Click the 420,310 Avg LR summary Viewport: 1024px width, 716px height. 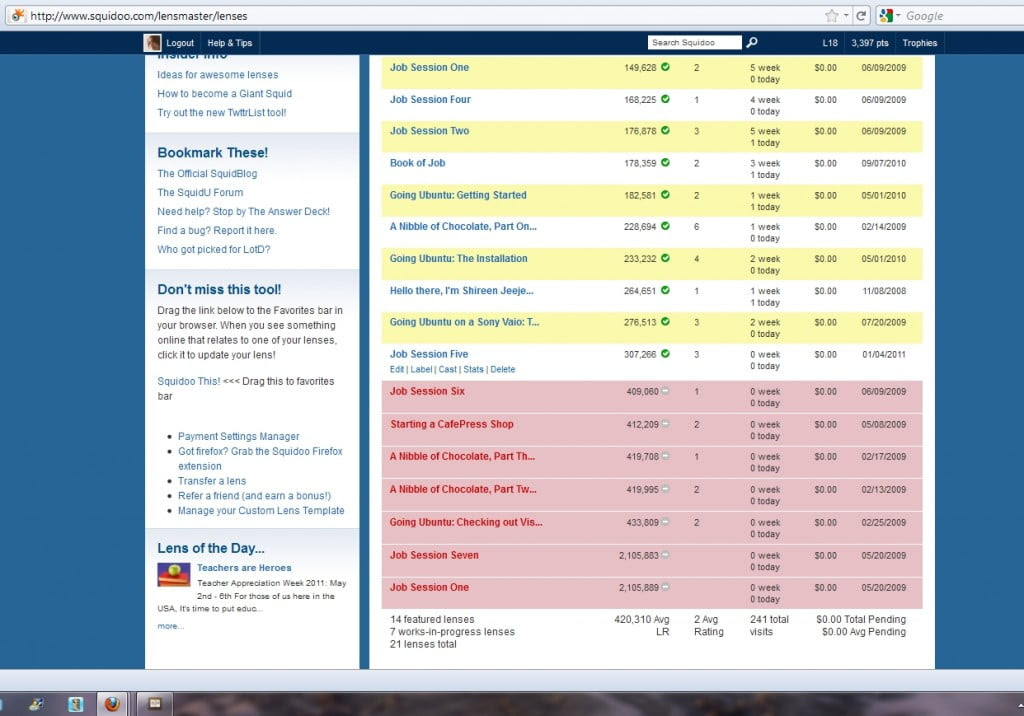(642, 626)
